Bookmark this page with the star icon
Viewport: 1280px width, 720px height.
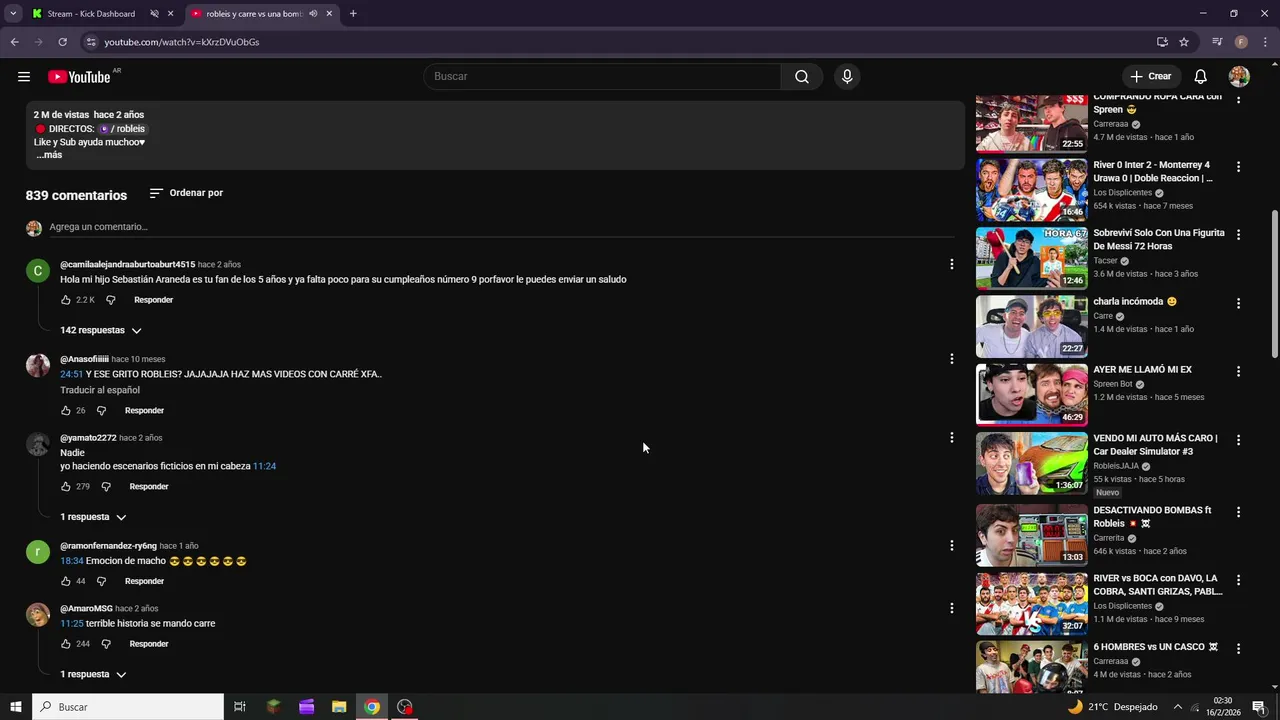(1184, 42)
